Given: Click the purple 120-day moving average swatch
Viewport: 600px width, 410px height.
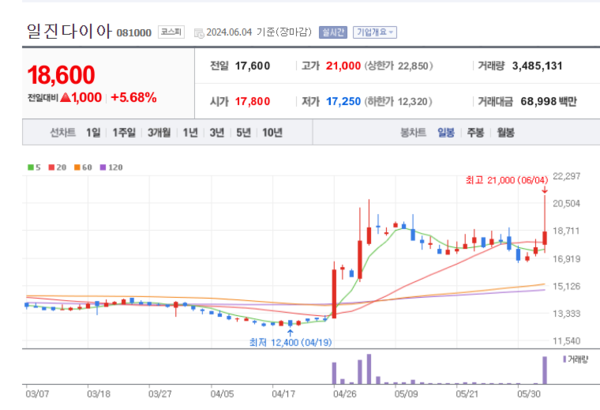Looking at the screenshot, I should pyautogui.click(x=103, y=167).
